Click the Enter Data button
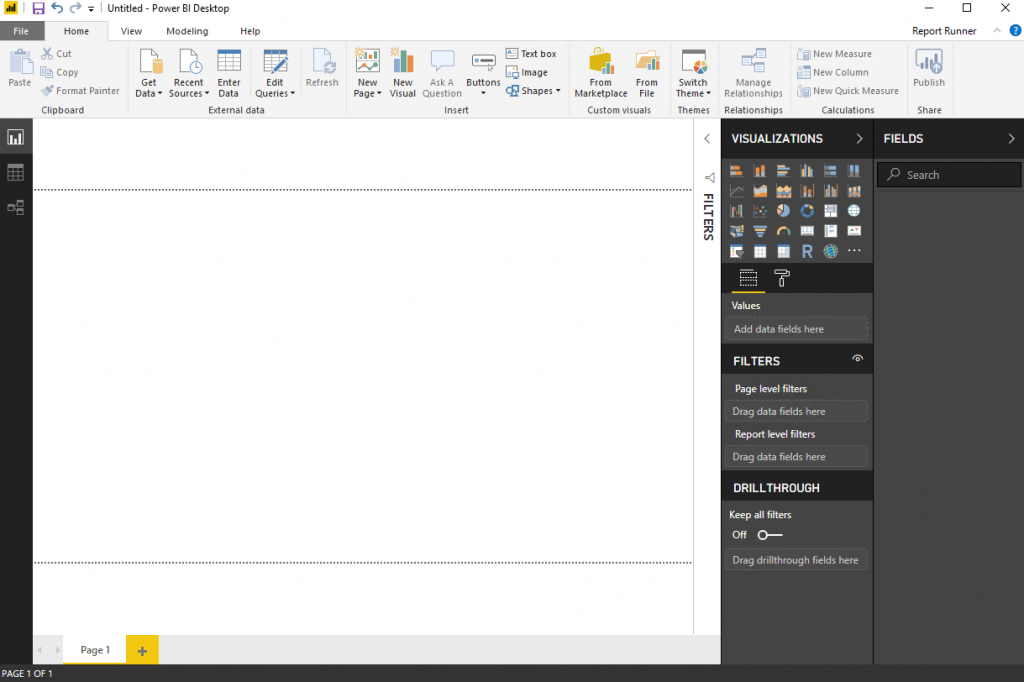This screenshot has height=682, width=1024. point(229,74)
